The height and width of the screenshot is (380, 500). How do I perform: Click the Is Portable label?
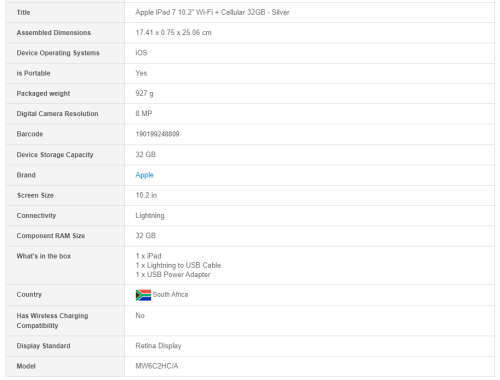[33, 73]
